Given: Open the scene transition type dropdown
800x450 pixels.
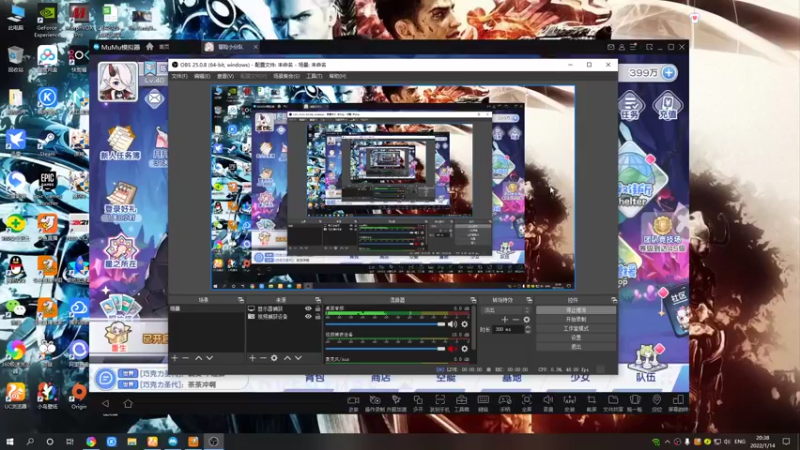Looking at the screenshot, I should coord(506,310).
